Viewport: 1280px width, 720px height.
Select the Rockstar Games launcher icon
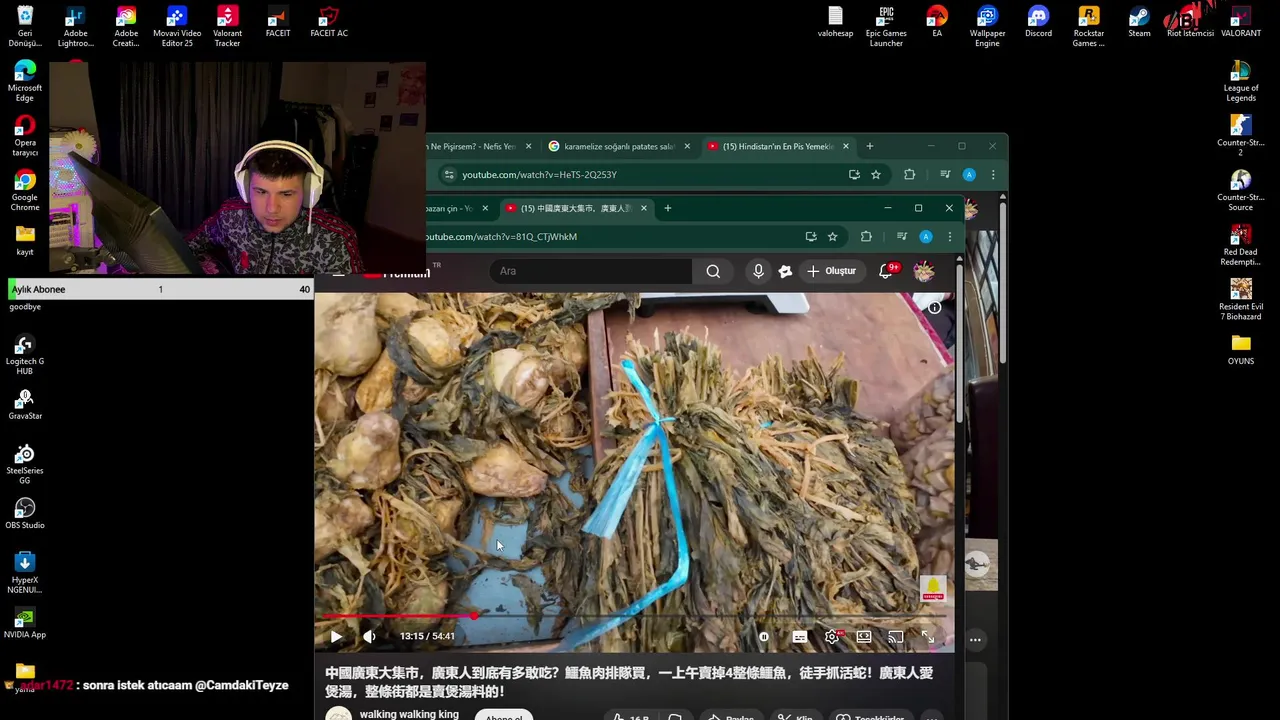click(1089, 26)
